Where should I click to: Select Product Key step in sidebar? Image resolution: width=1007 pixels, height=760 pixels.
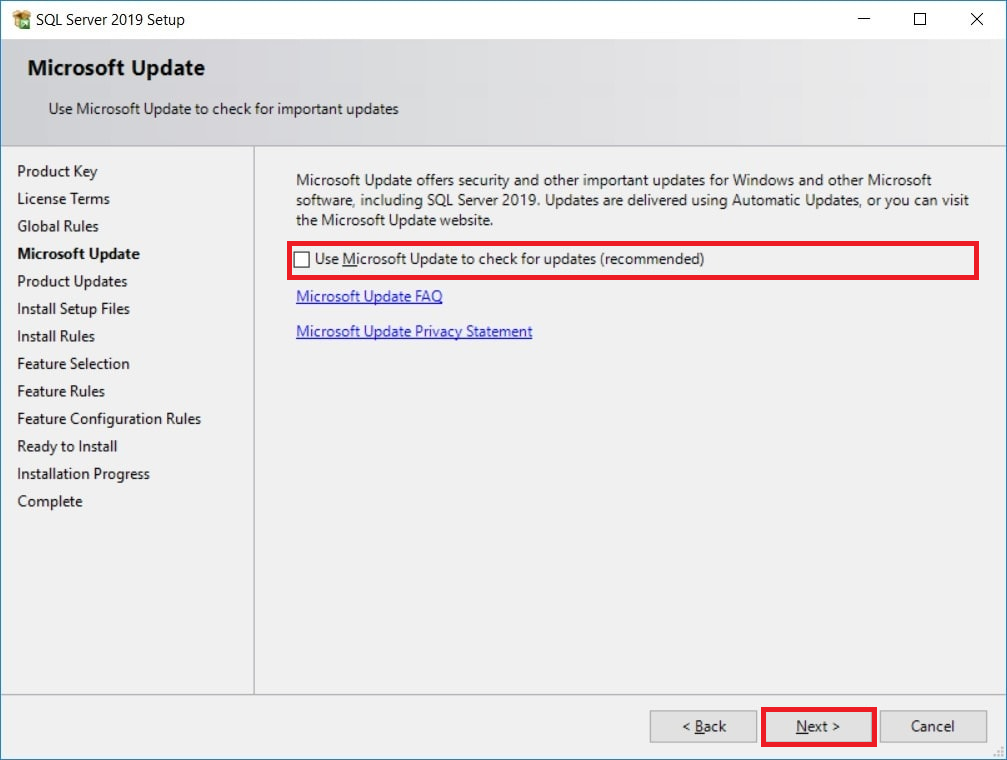pyautogui.click(x=57, y=171)
